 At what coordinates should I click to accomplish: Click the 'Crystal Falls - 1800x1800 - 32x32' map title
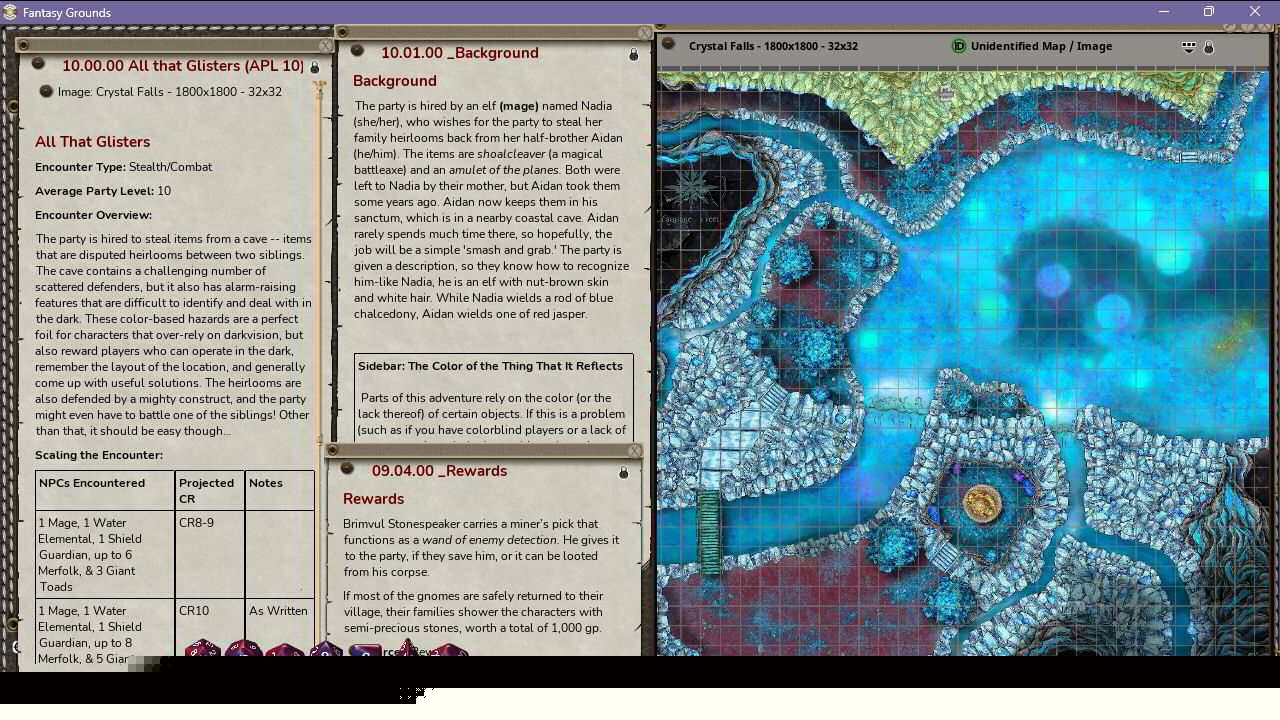click(x=773, y=46)
